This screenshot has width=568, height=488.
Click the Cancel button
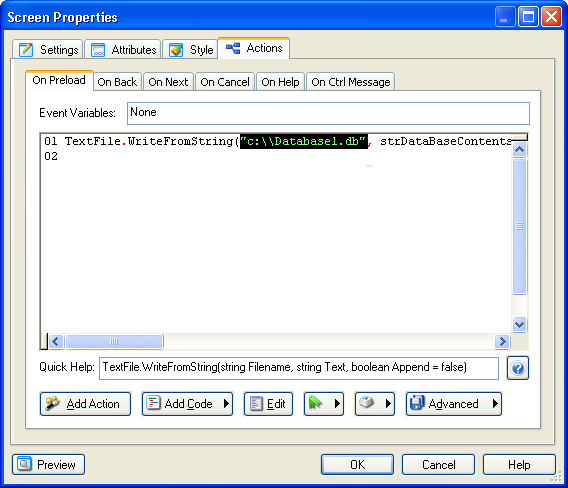(x=438, y=464)
